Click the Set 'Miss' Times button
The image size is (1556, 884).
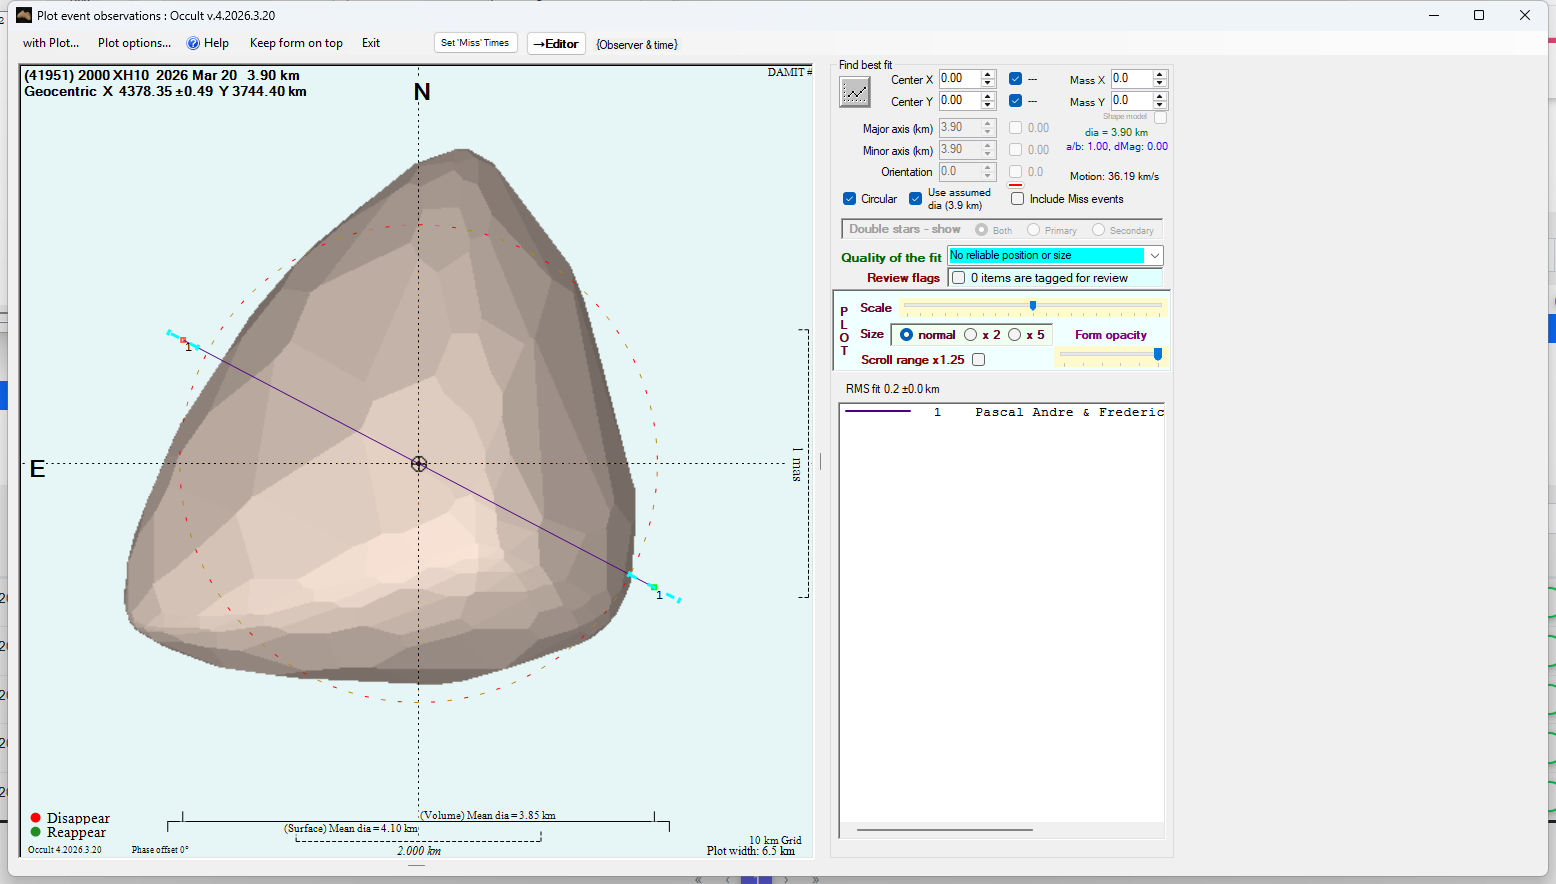click(x=475, y=43)
